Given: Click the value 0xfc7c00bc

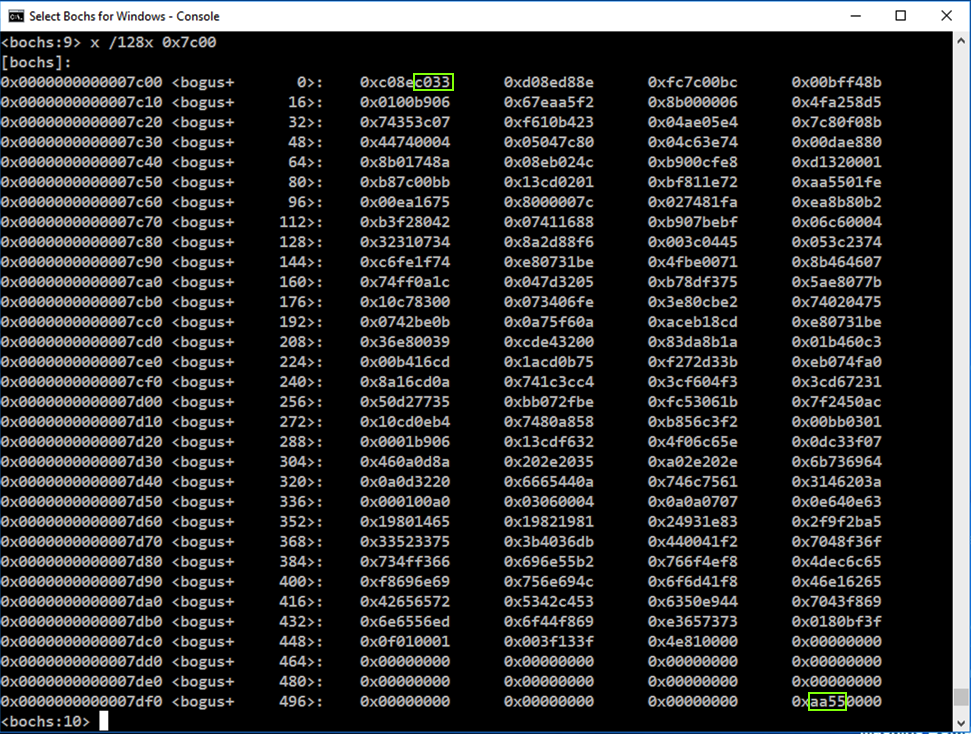Looking at the screenshot, I should click(692, 82).
